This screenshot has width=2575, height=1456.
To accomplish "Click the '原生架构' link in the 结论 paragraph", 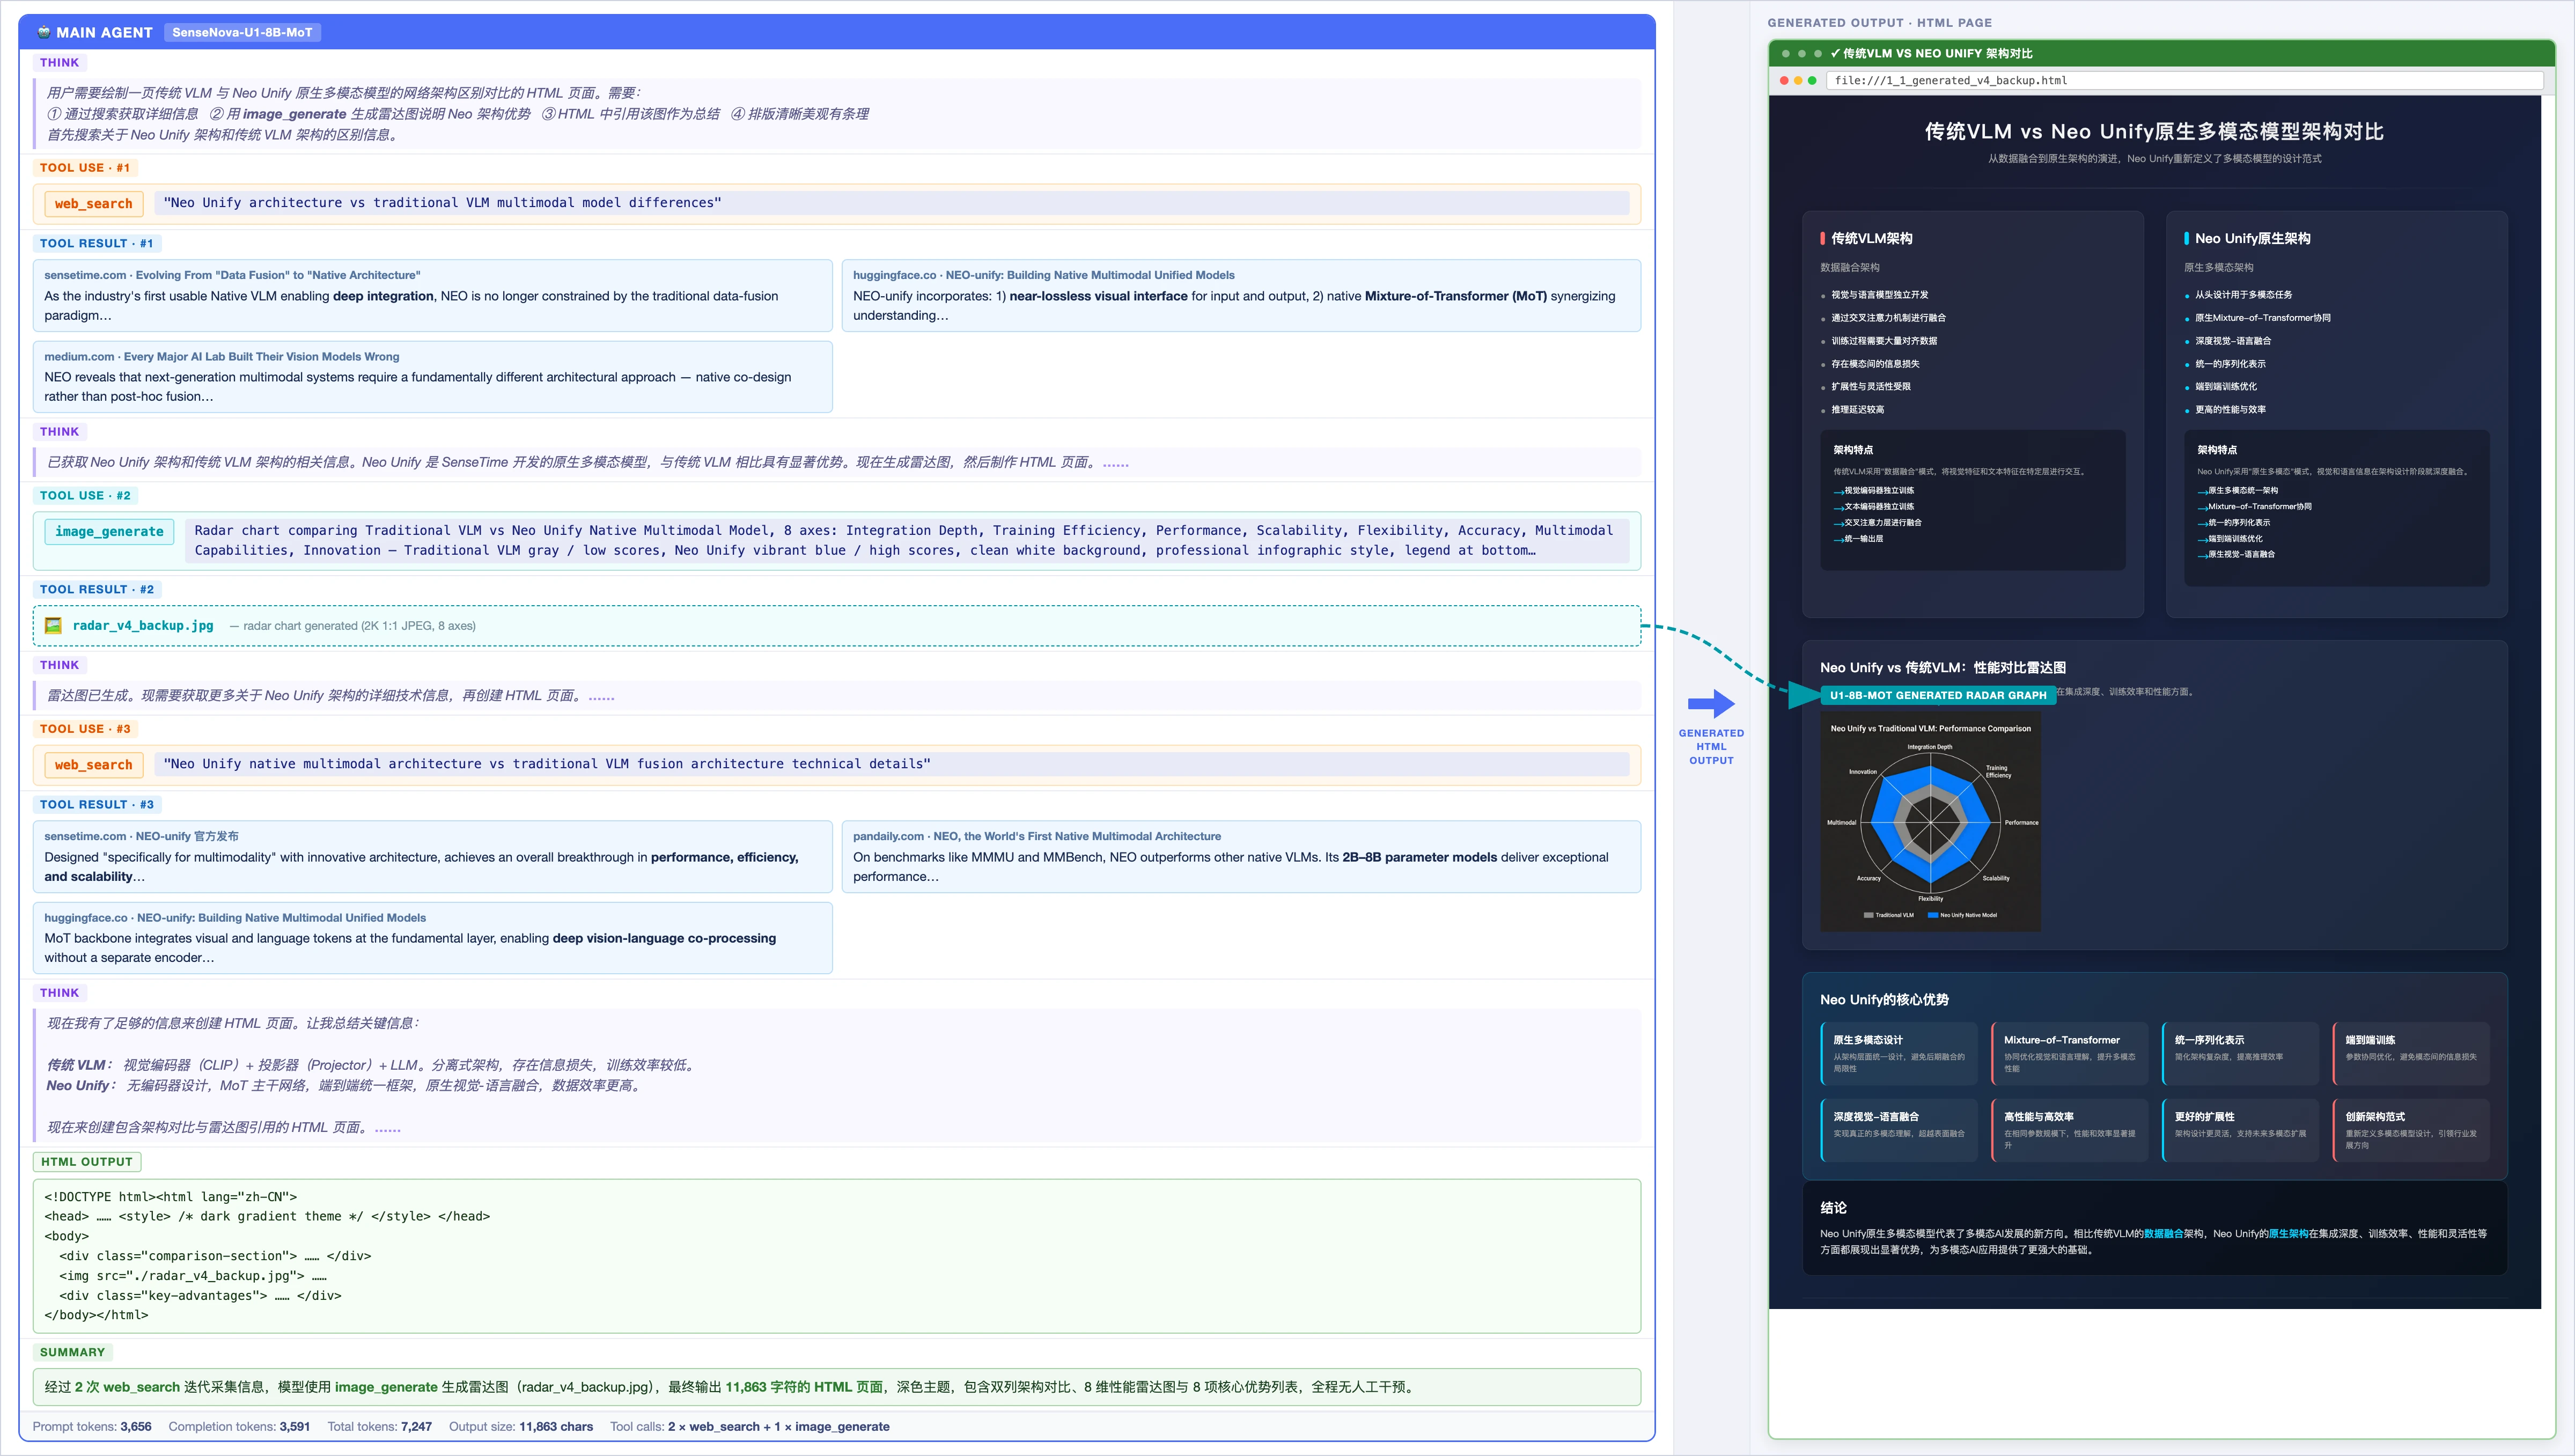I will [2288, 1234].
